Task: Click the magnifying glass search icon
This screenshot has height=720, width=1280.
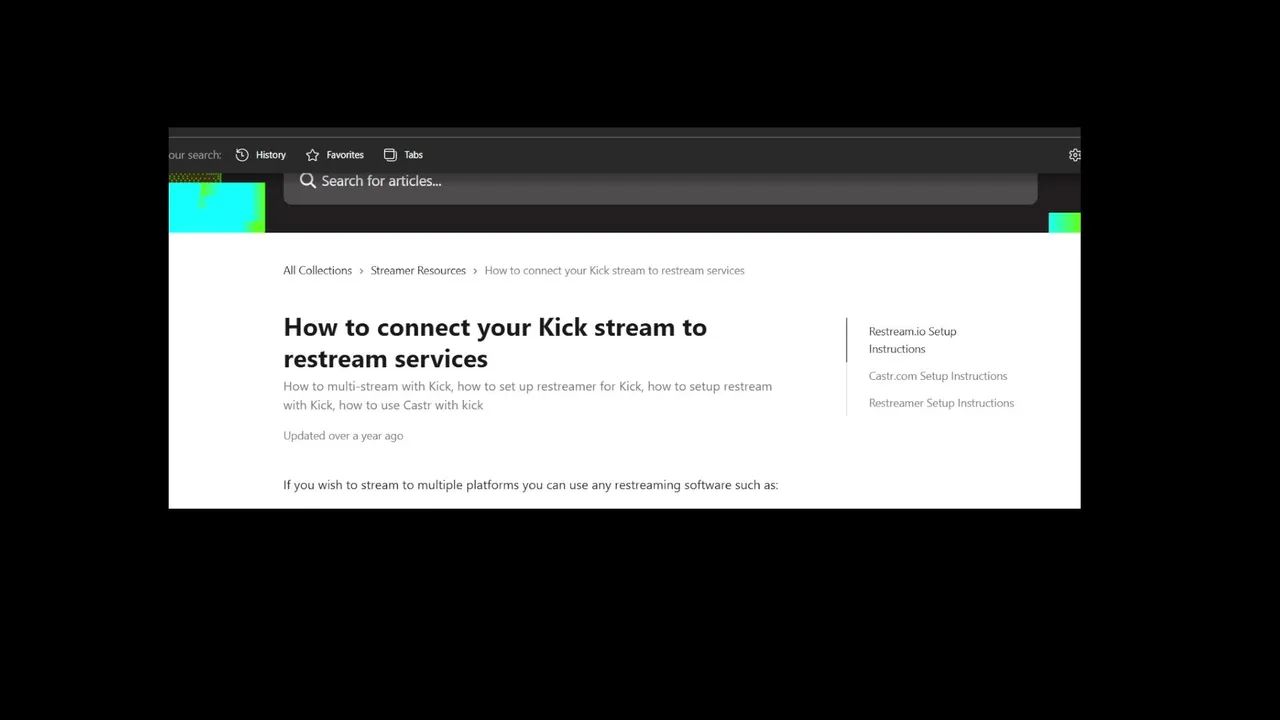Action: [308, 181]
